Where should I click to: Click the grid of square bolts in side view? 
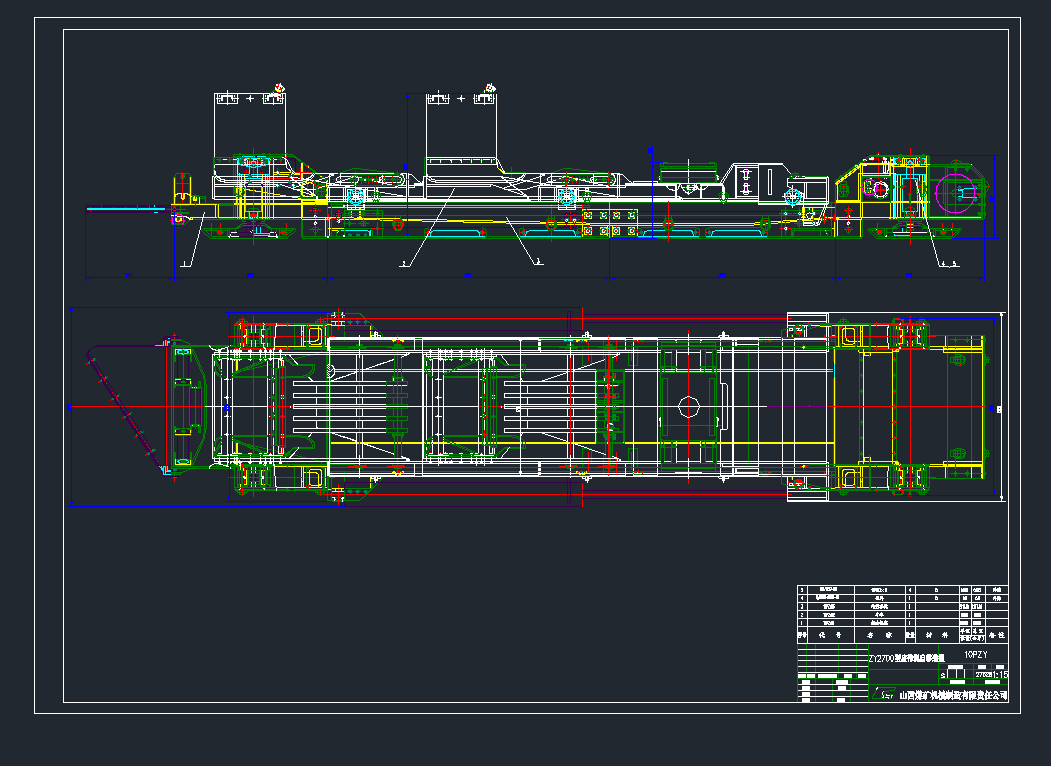[609, 223]
